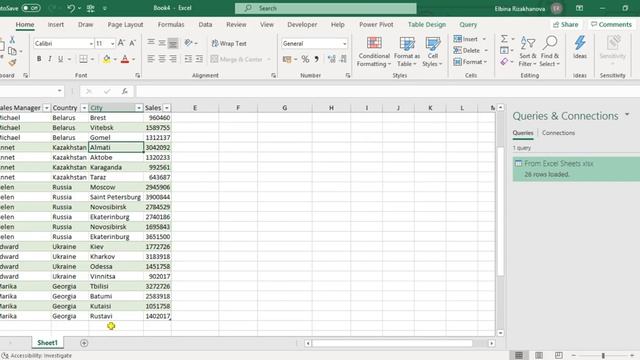640x360 pixels.
Task: Open the Formulas ribbon tab
Action: pyautogui.click(x=171, y=24)
